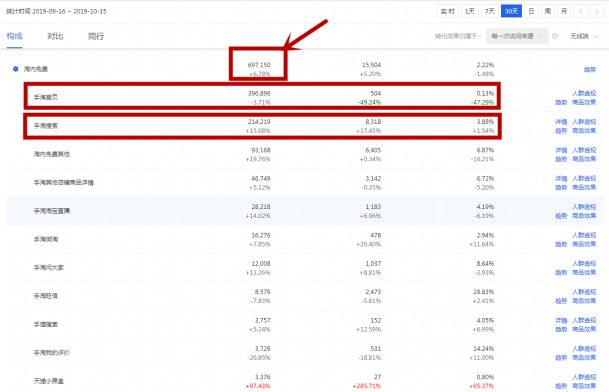This screenshot has width=609, height=392.
Task: Select the 1天 time range button
Action: tap(470, 11)
